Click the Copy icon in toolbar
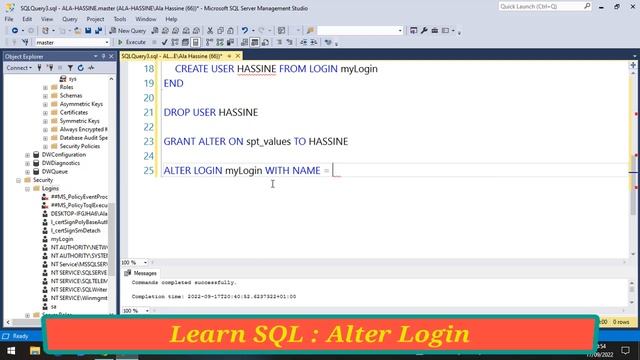 pyautogui.click(x=220, y=31)
